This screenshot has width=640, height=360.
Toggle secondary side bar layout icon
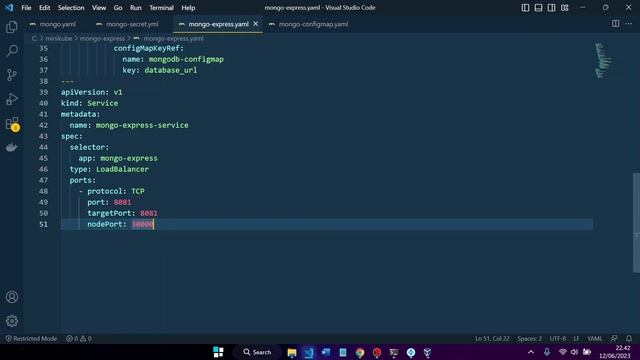[x=551, y=7]
